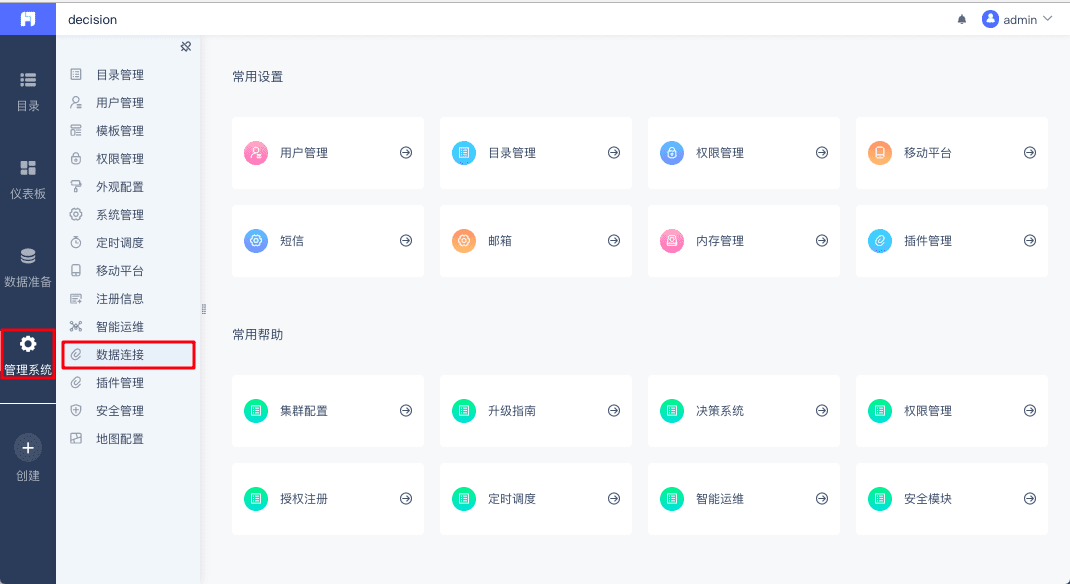Image resolution: width=1070 pixels, height=584 pixels.
Task: Click the 权限管理 lock card icon
Action: [672, 153]
